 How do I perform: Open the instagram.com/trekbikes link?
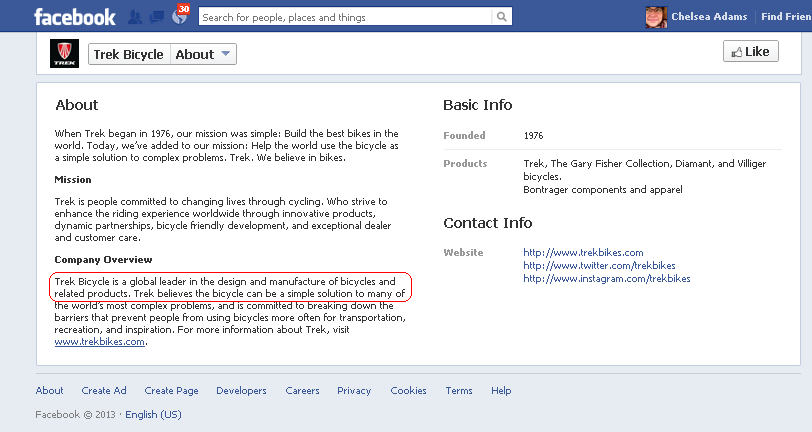(606, 278)
